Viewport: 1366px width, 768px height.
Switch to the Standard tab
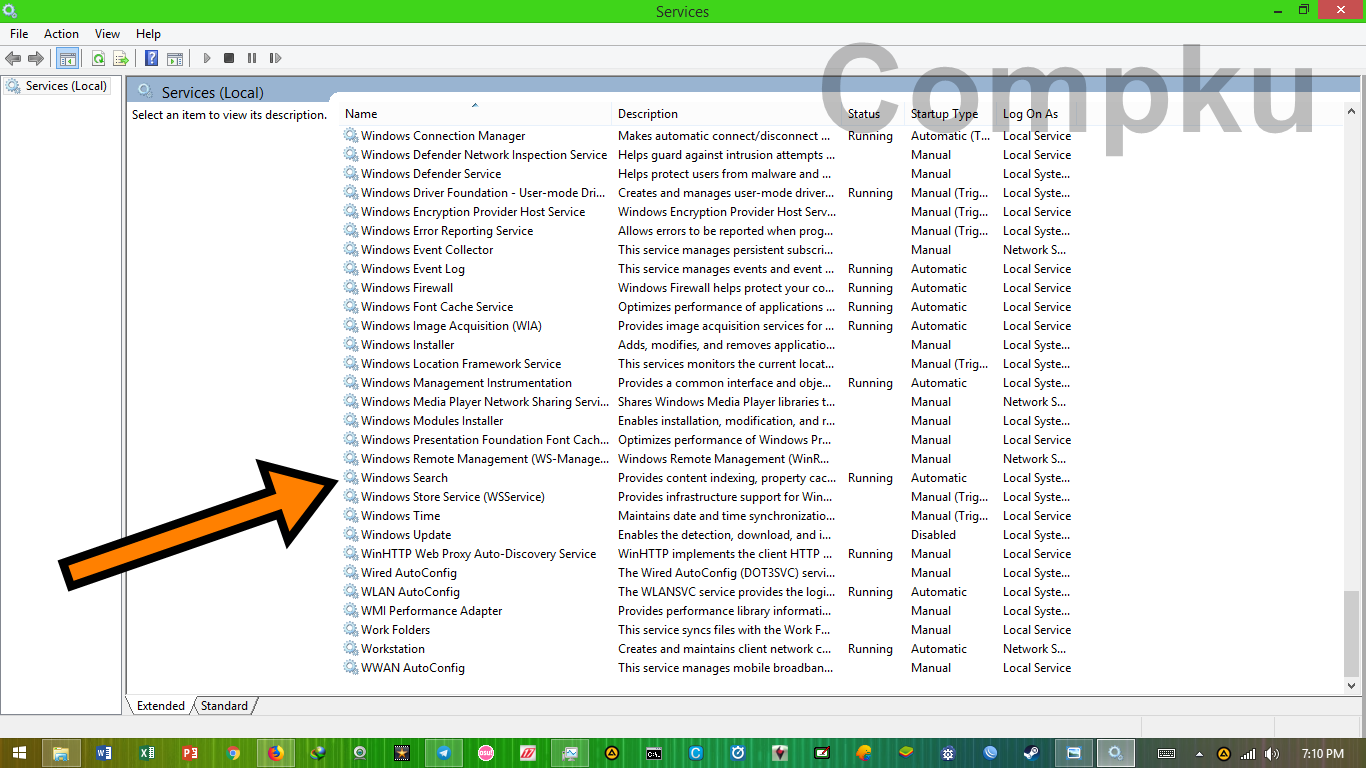coord(224,705)
